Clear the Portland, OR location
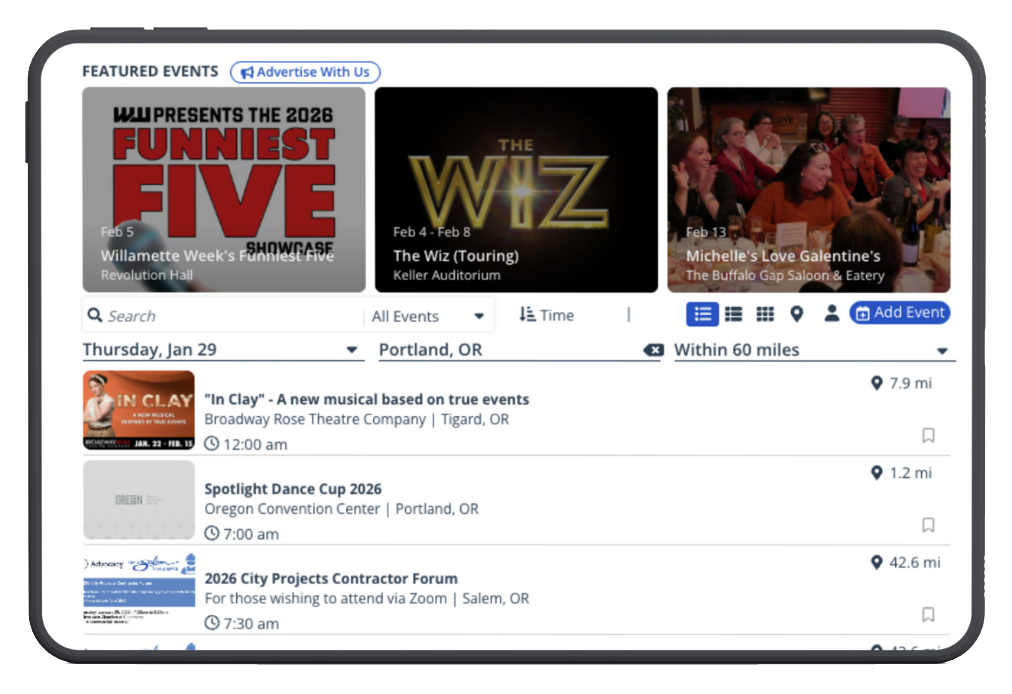The width and height of the screenshot is (1012, 694). (x=654, y=350)
